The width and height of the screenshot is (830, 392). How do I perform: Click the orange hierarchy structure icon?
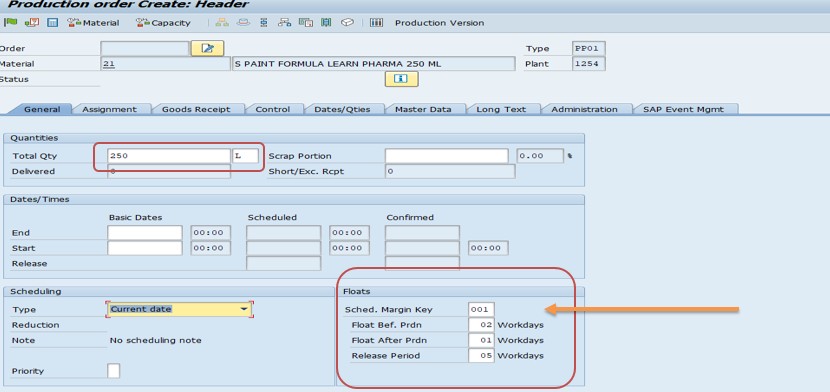222,23
